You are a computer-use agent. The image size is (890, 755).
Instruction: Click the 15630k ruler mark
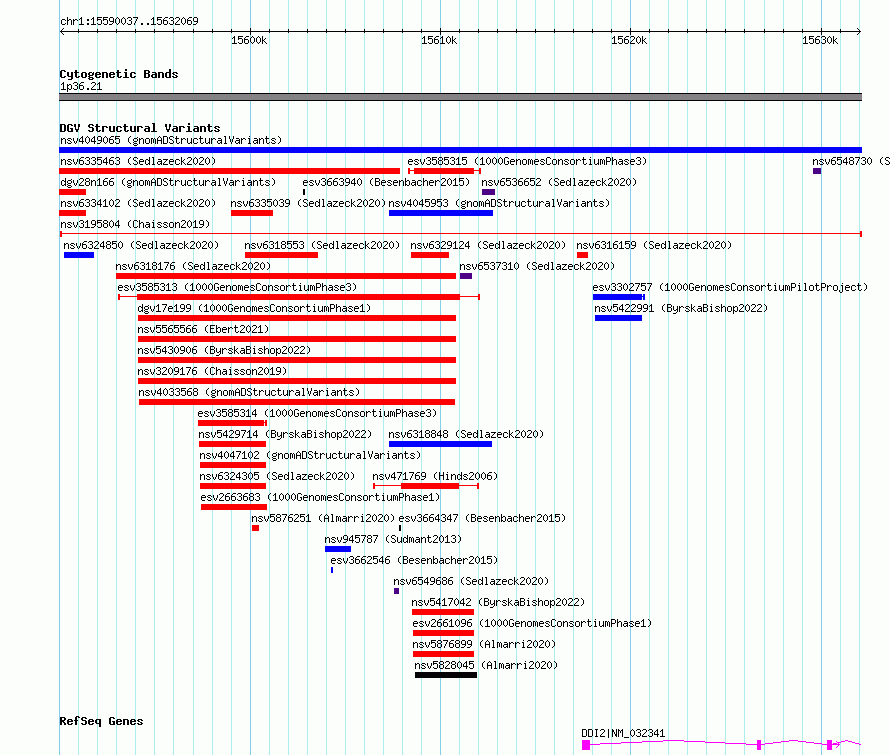click(820, 40)
